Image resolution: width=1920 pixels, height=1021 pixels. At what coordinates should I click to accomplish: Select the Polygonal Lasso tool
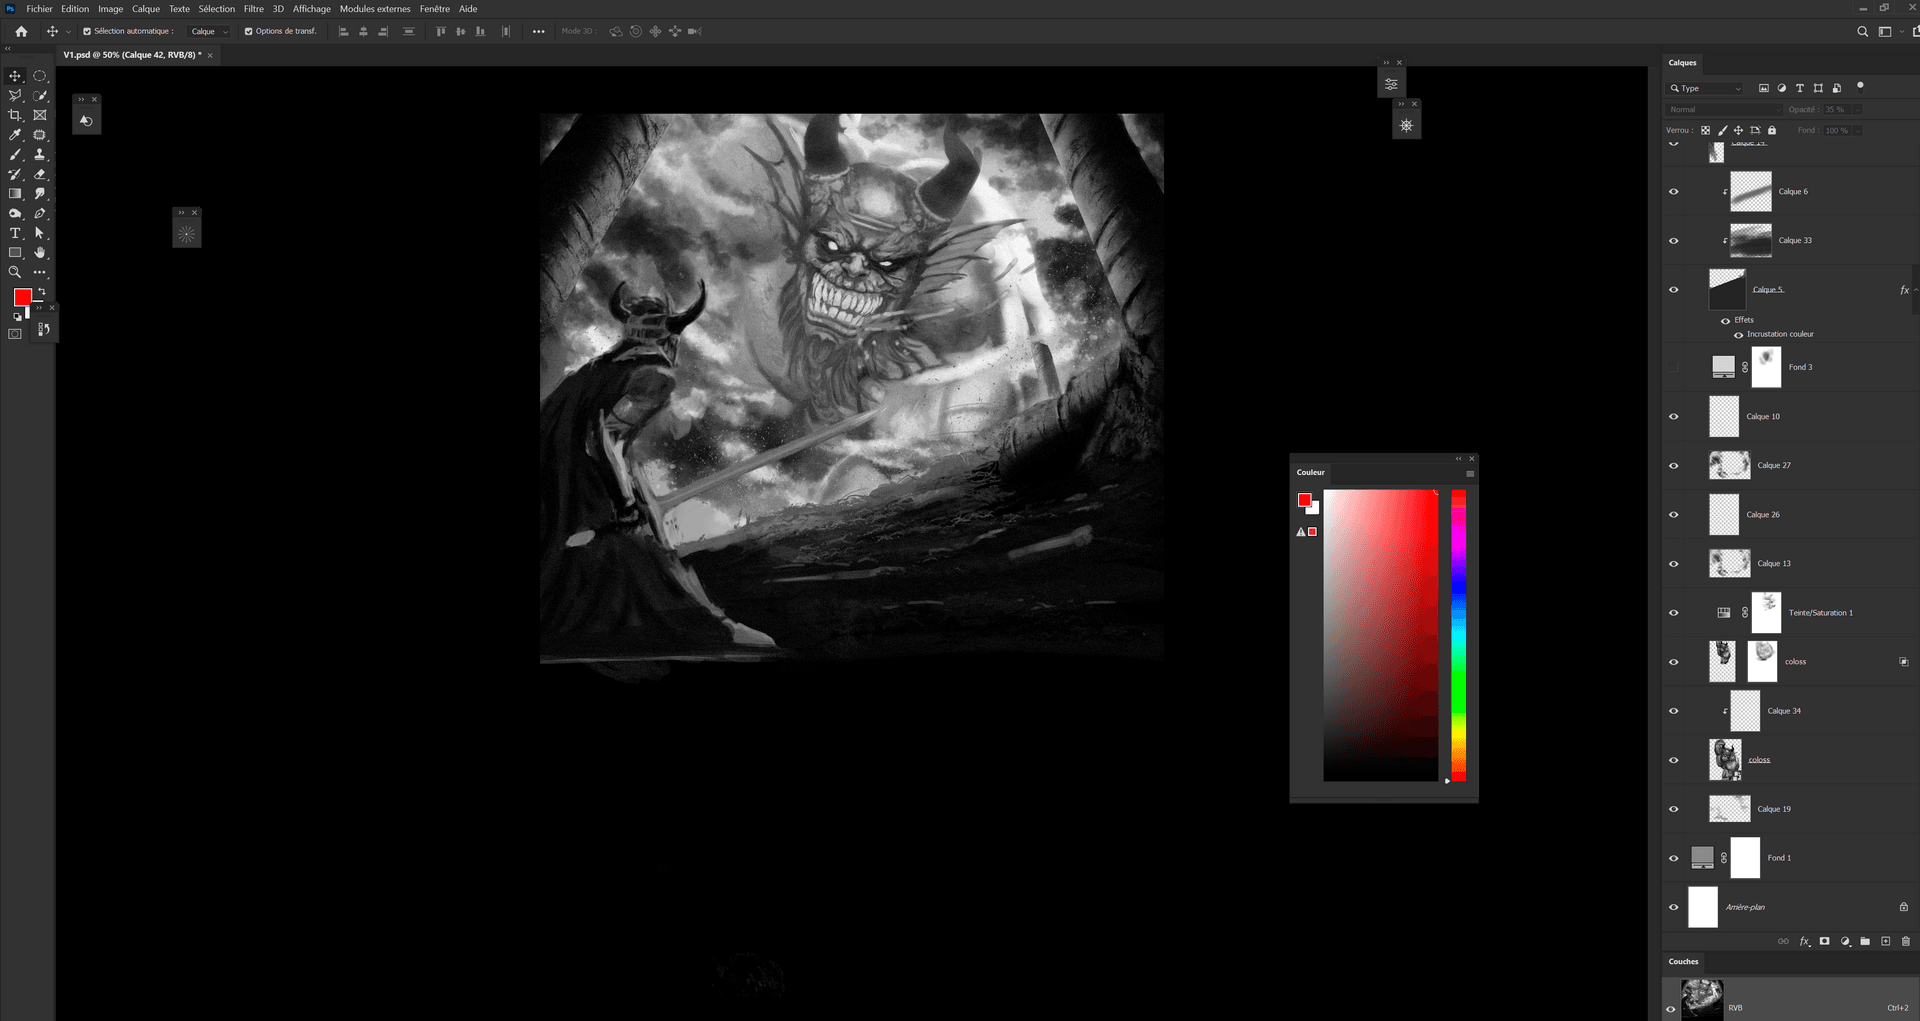15,96
